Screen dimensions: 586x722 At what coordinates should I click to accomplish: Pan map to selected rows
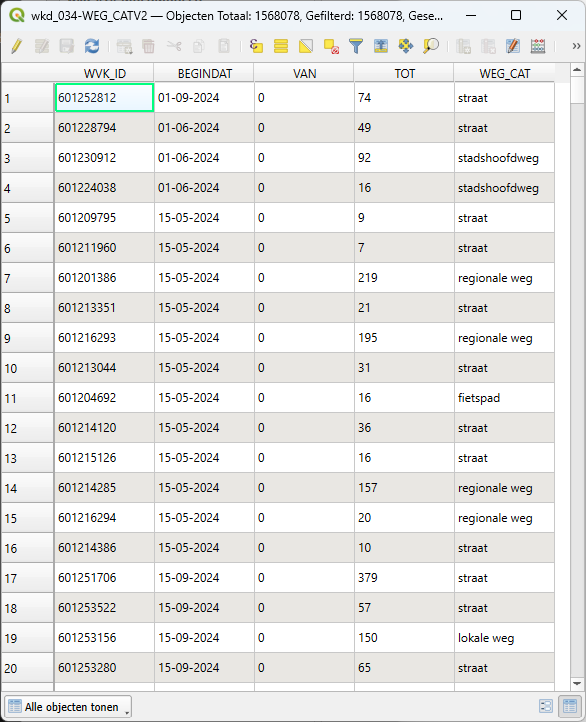[x=406, y=46]
